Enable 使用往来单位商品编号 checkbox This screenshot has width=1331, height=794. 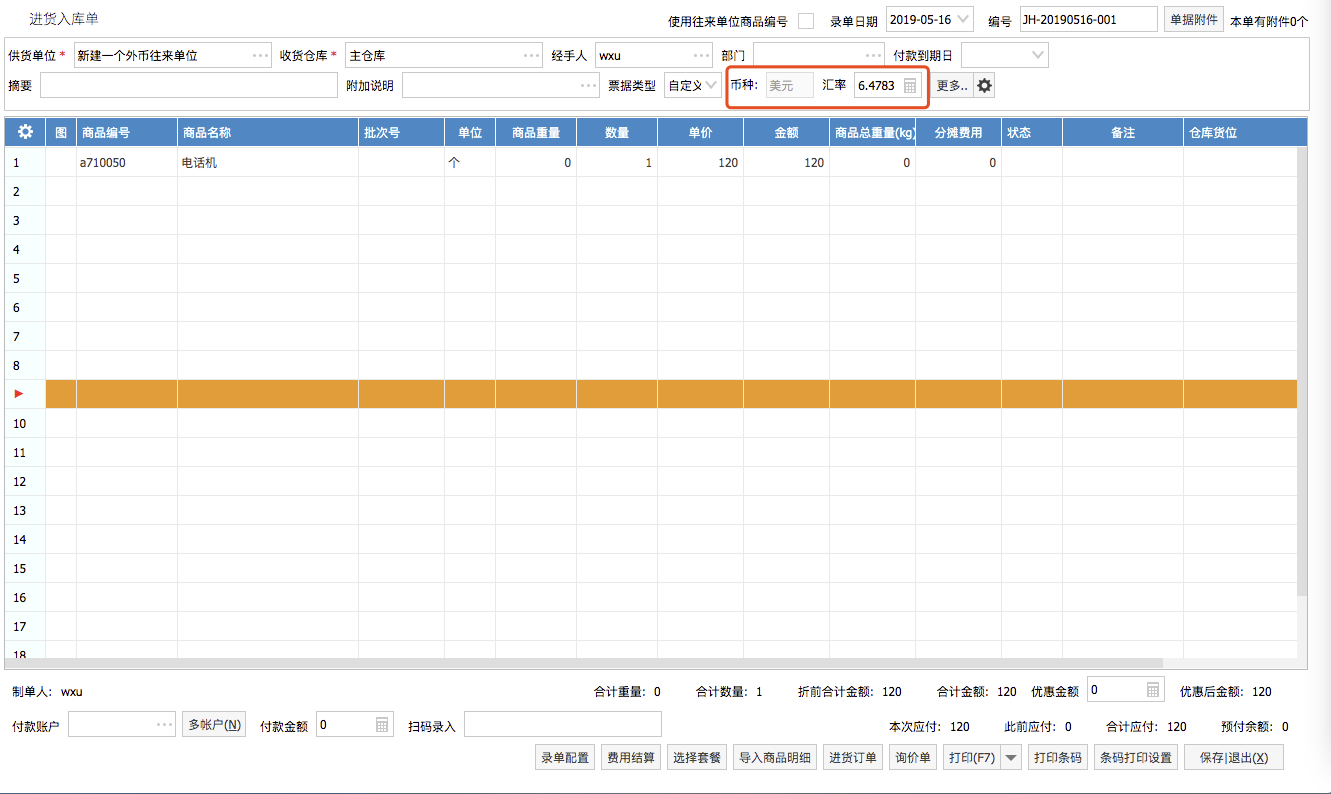click(806, 21)
